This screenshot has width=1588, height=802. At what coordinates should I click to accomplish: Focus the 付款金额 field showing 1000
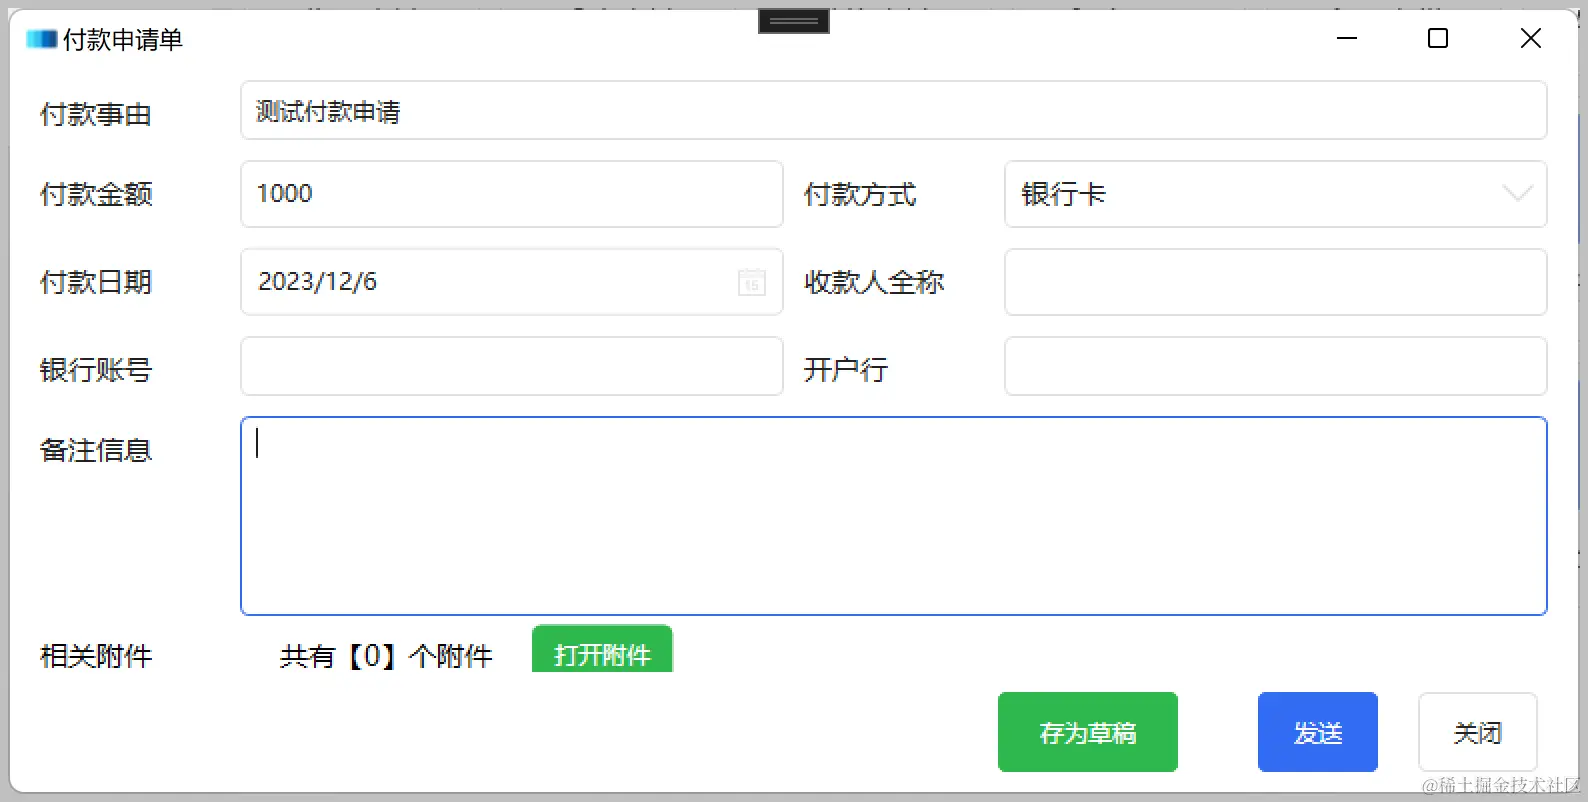[x=512, y=194]
